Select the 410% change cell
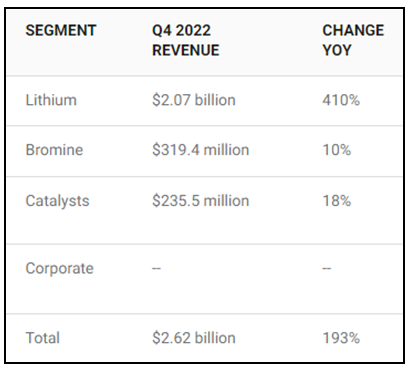Viewport: 410px width, 371px height. (x=341, y=100)
